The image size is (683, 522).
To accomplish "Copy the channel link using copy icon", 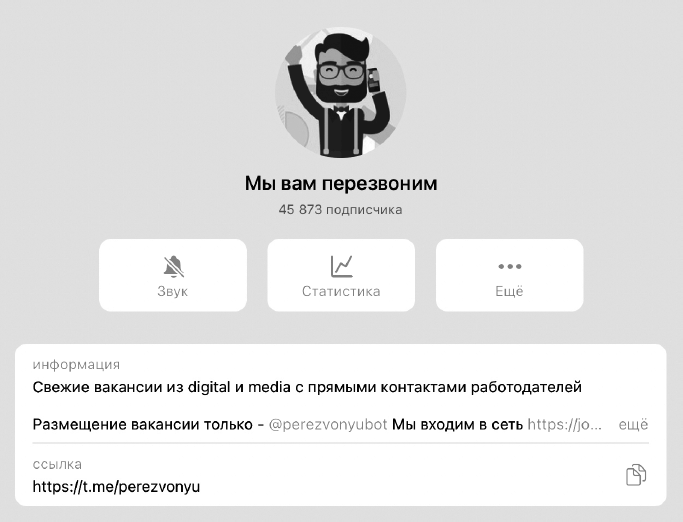I will pos(636,475).
